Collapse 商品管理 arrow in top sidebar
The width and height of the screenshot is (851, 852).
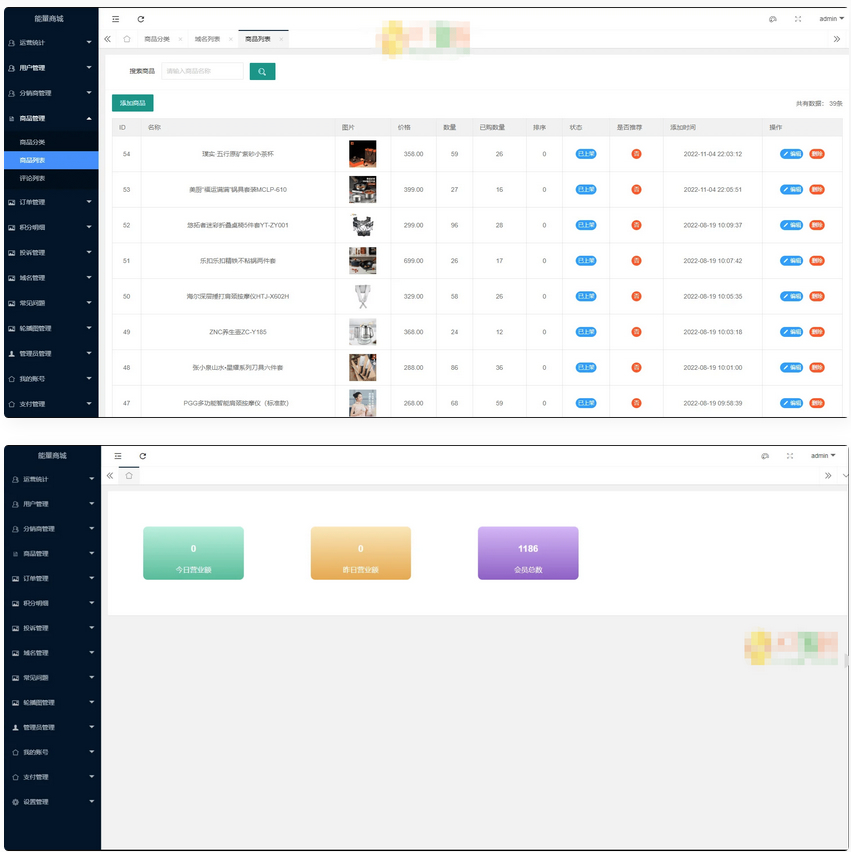pyautogui.click(x=89, y=118)
